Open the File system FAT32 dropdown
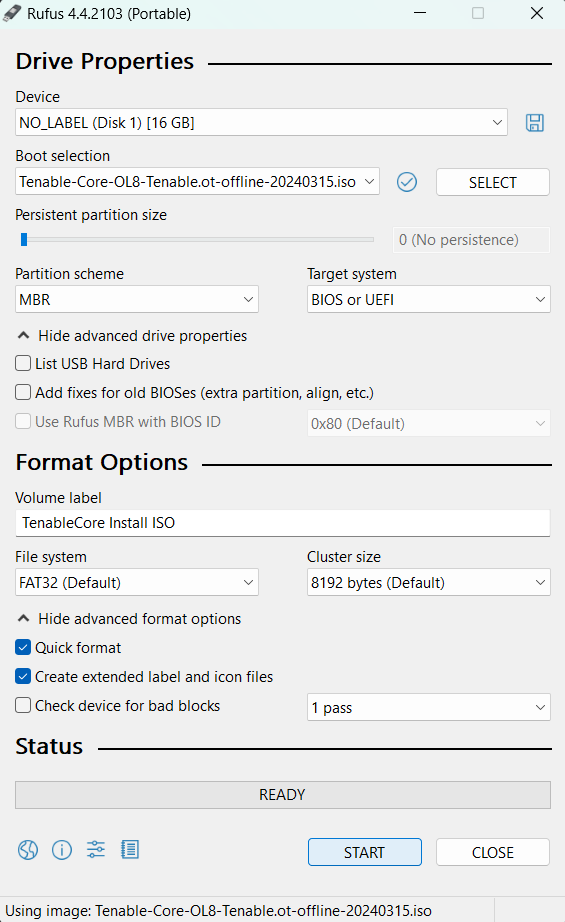 pos(136,582)
